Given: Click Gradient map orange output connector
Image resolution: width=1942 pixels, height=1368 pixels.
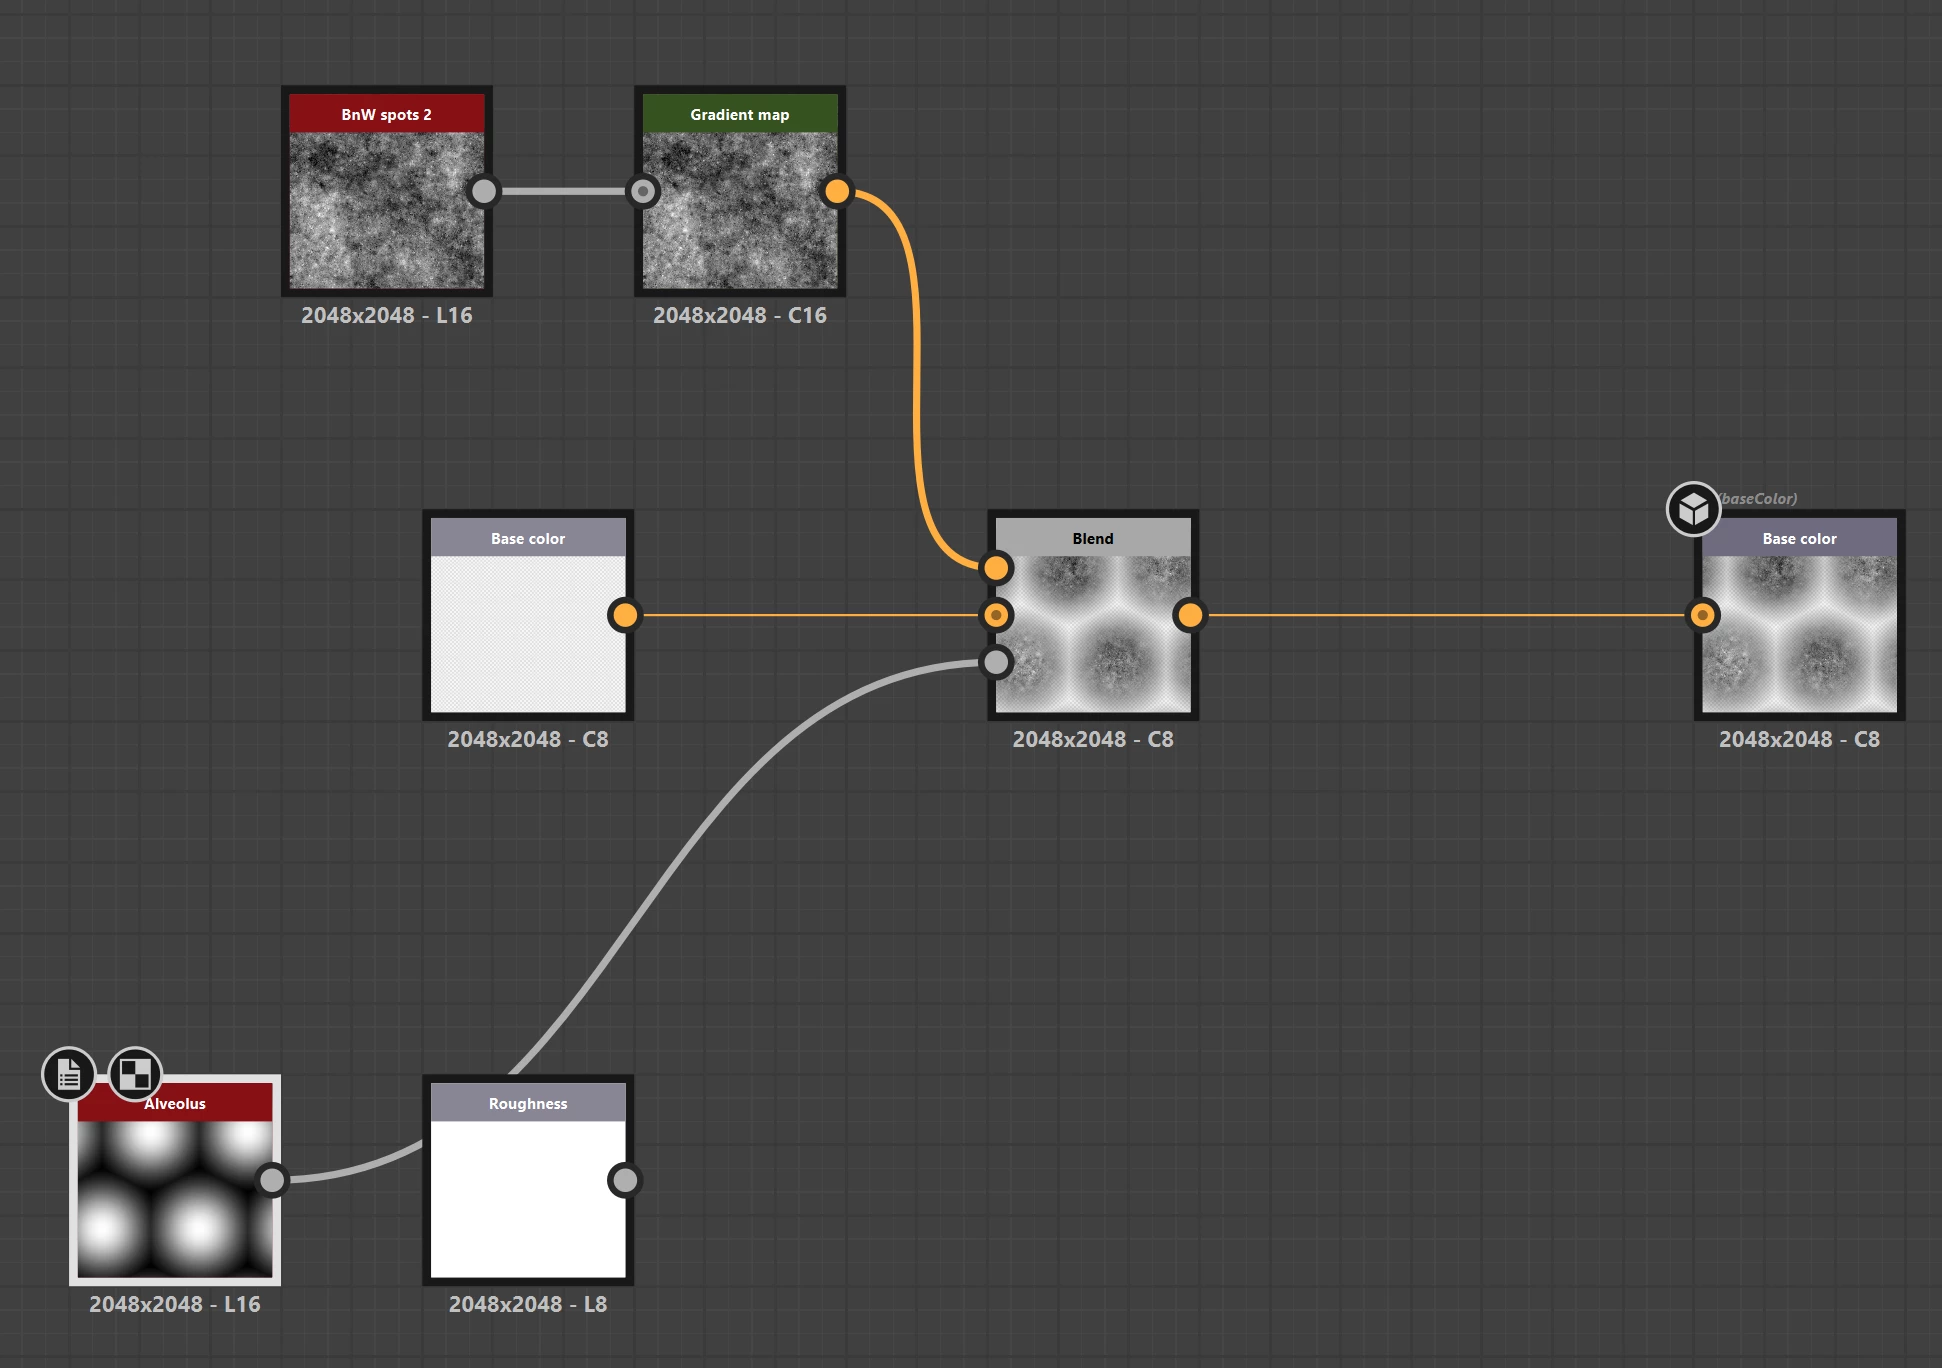Looking at the screenshot, I should coord(837,191).
